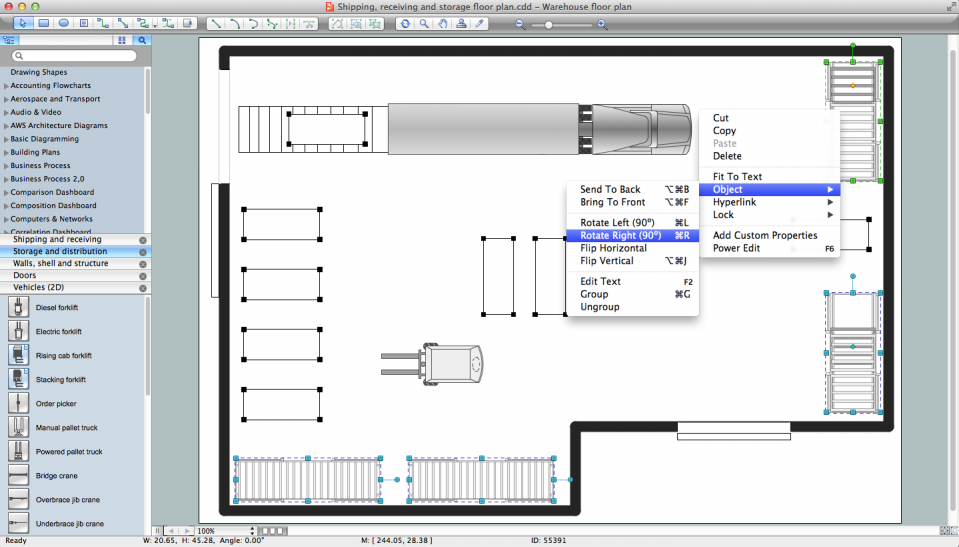The height and width of the screenshot is (547, 959).
Task: Switch library panel to grid view
Action: (x=122, y=41)
